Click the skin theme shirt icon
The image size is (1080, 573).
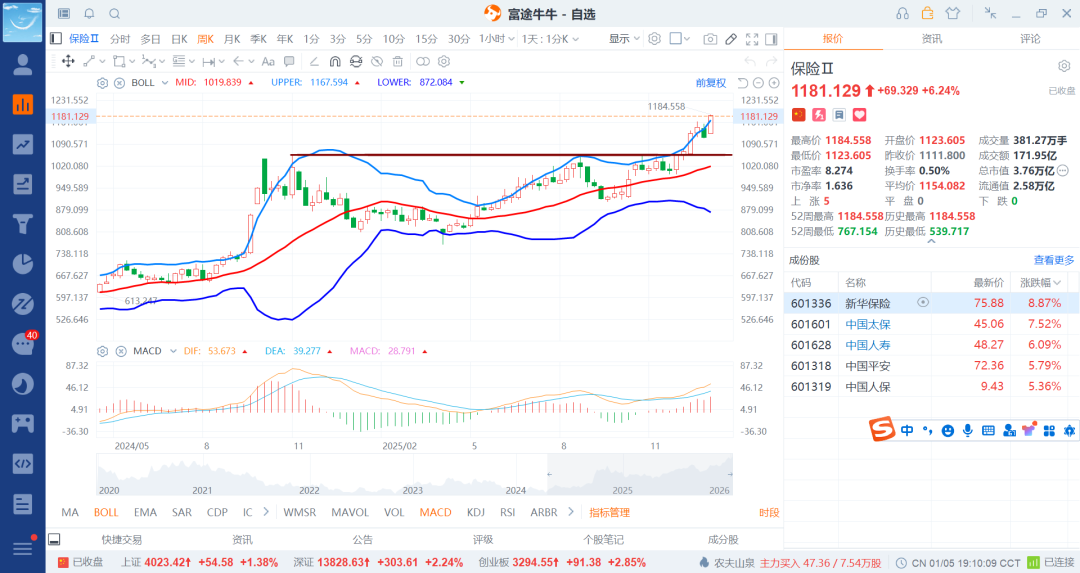pos(951,13)
